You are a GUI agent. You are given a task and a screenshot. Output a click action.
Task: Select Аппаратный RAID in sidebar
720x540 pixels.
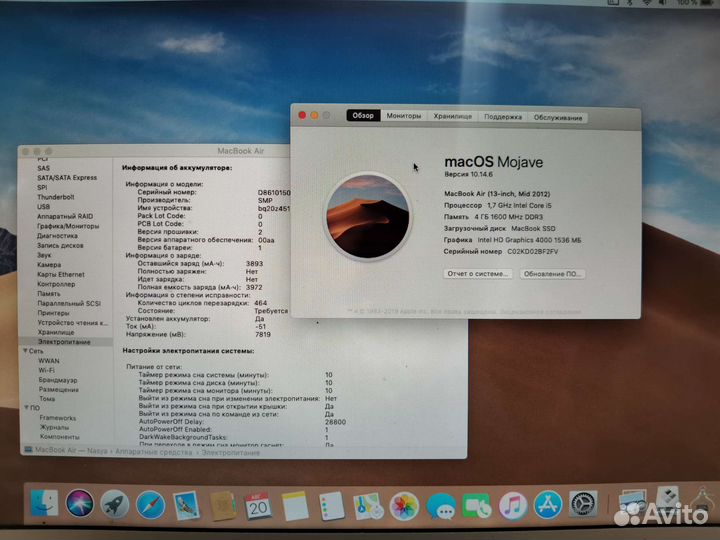pos(65,216)
